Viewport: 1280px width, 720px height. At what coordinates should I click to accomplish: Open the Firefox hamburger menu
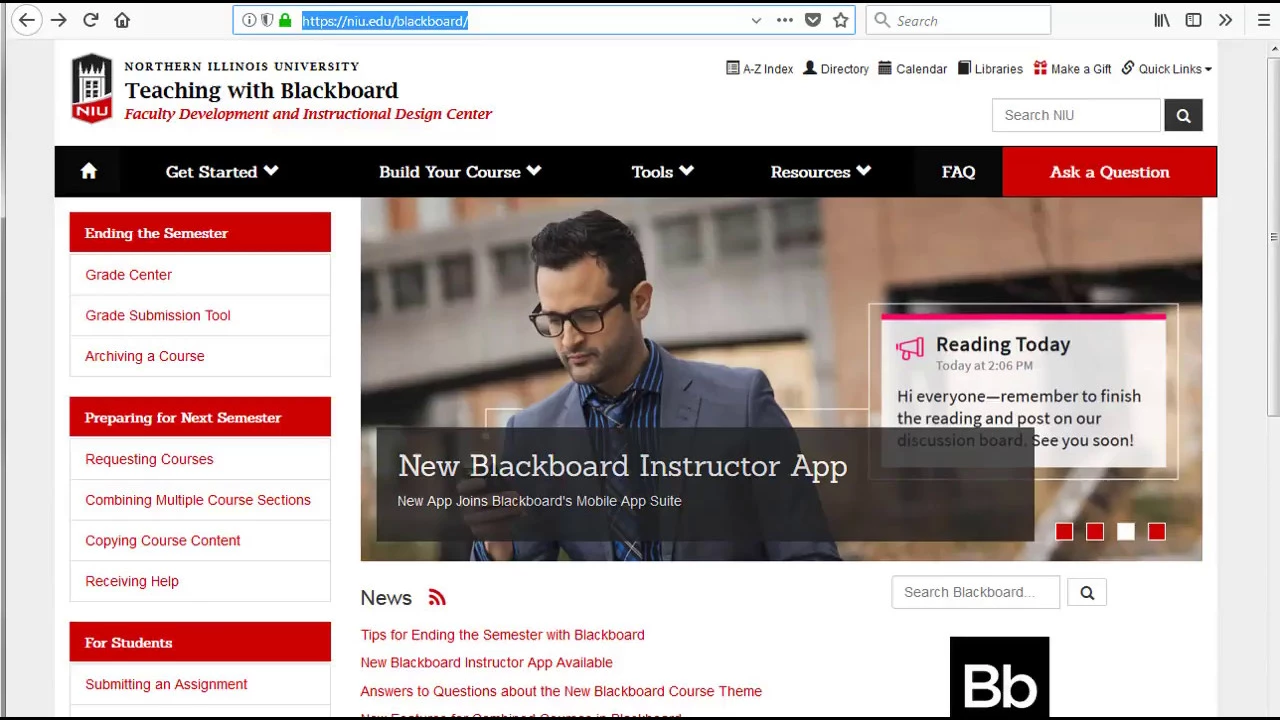[x=1264, y=20]
